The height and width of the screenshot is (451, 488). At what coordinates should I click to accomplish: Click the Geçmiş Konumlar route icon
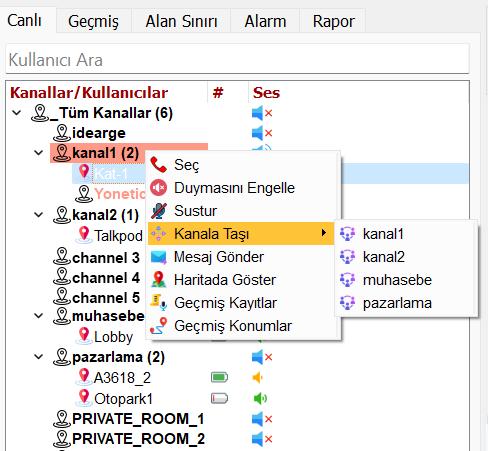point(158,326)
